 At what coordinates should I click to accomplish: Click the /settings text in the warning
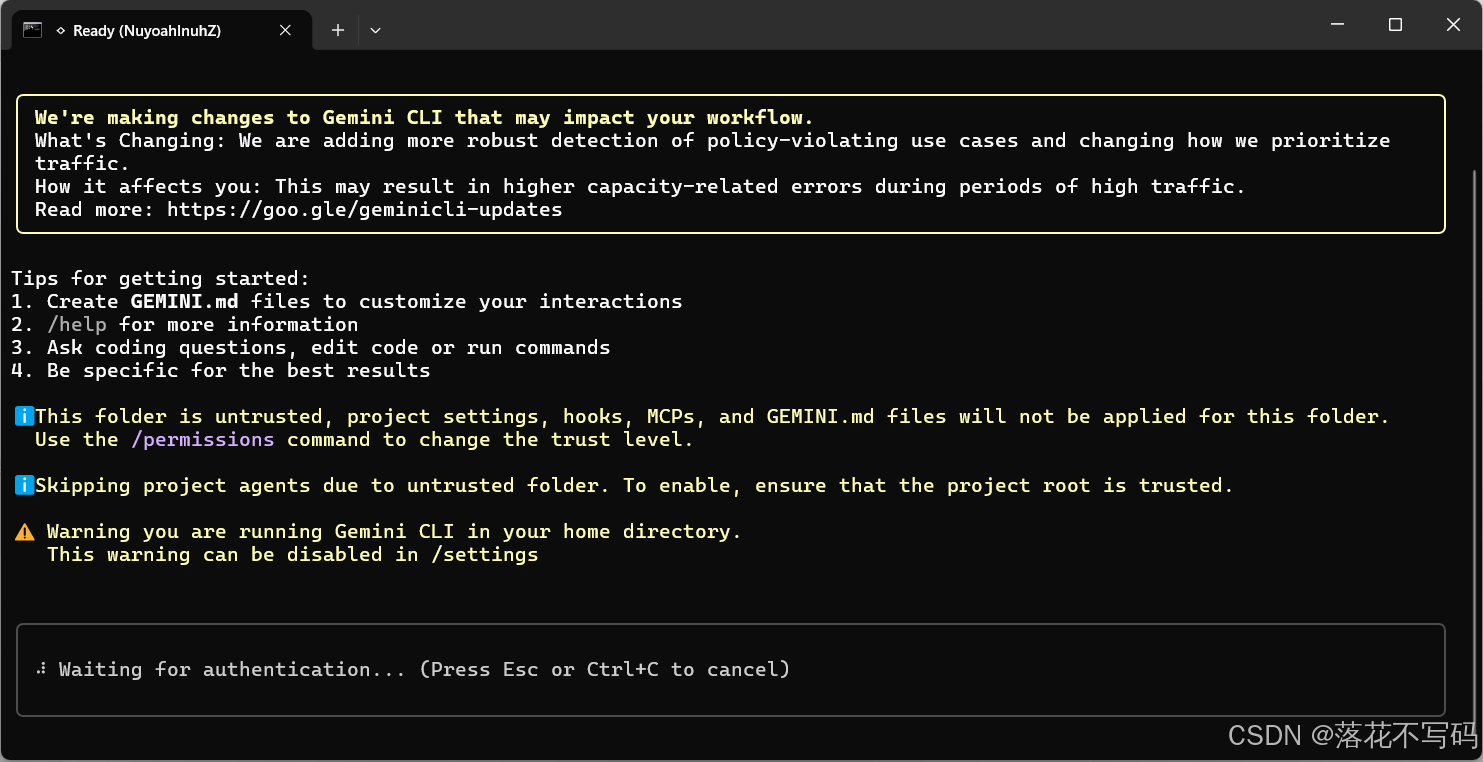point(484,554)
